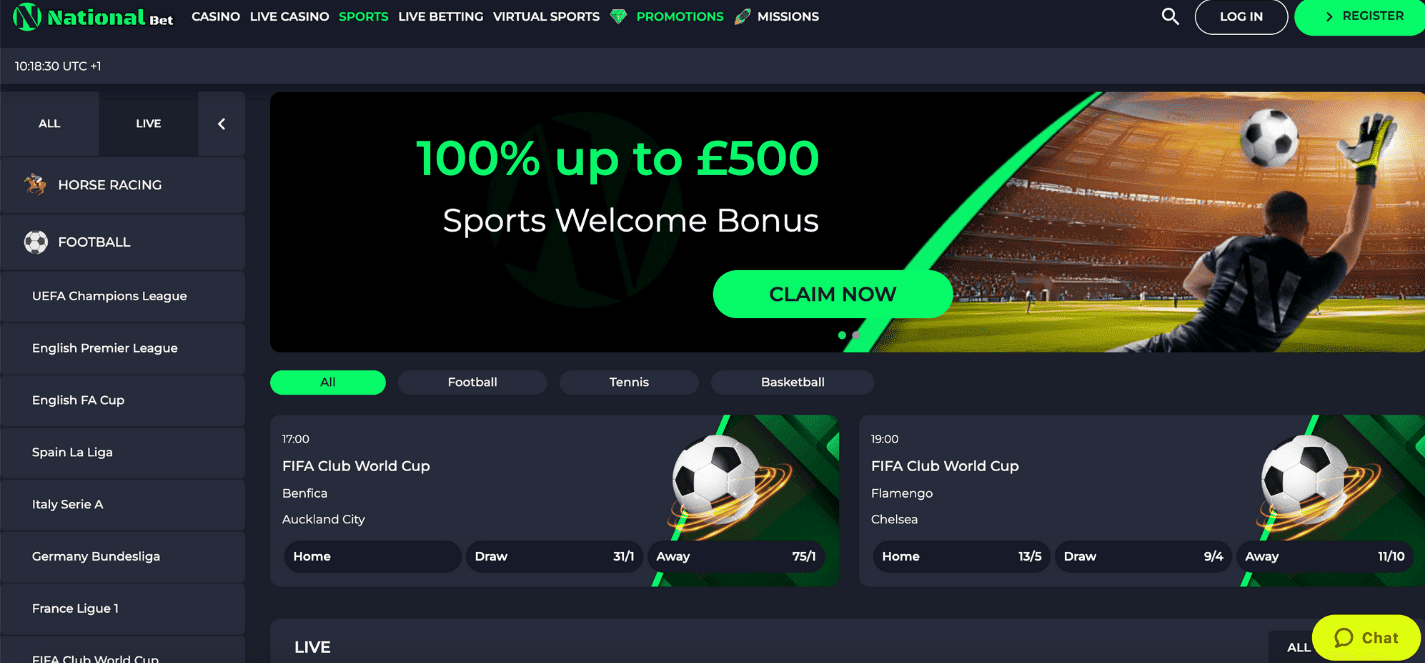1425x663 pixels.
Task: Toggle the LIVE sidebar filter
Action: point(148,124)
